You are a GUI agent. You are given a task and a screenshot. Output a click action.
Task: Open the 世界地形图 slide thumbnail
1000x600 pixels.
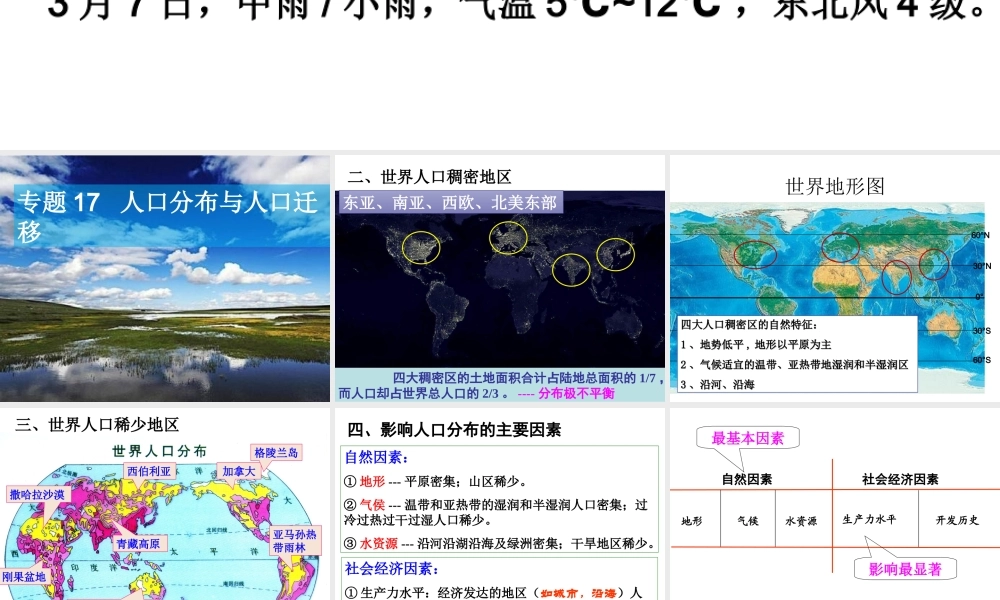(835, 278)
